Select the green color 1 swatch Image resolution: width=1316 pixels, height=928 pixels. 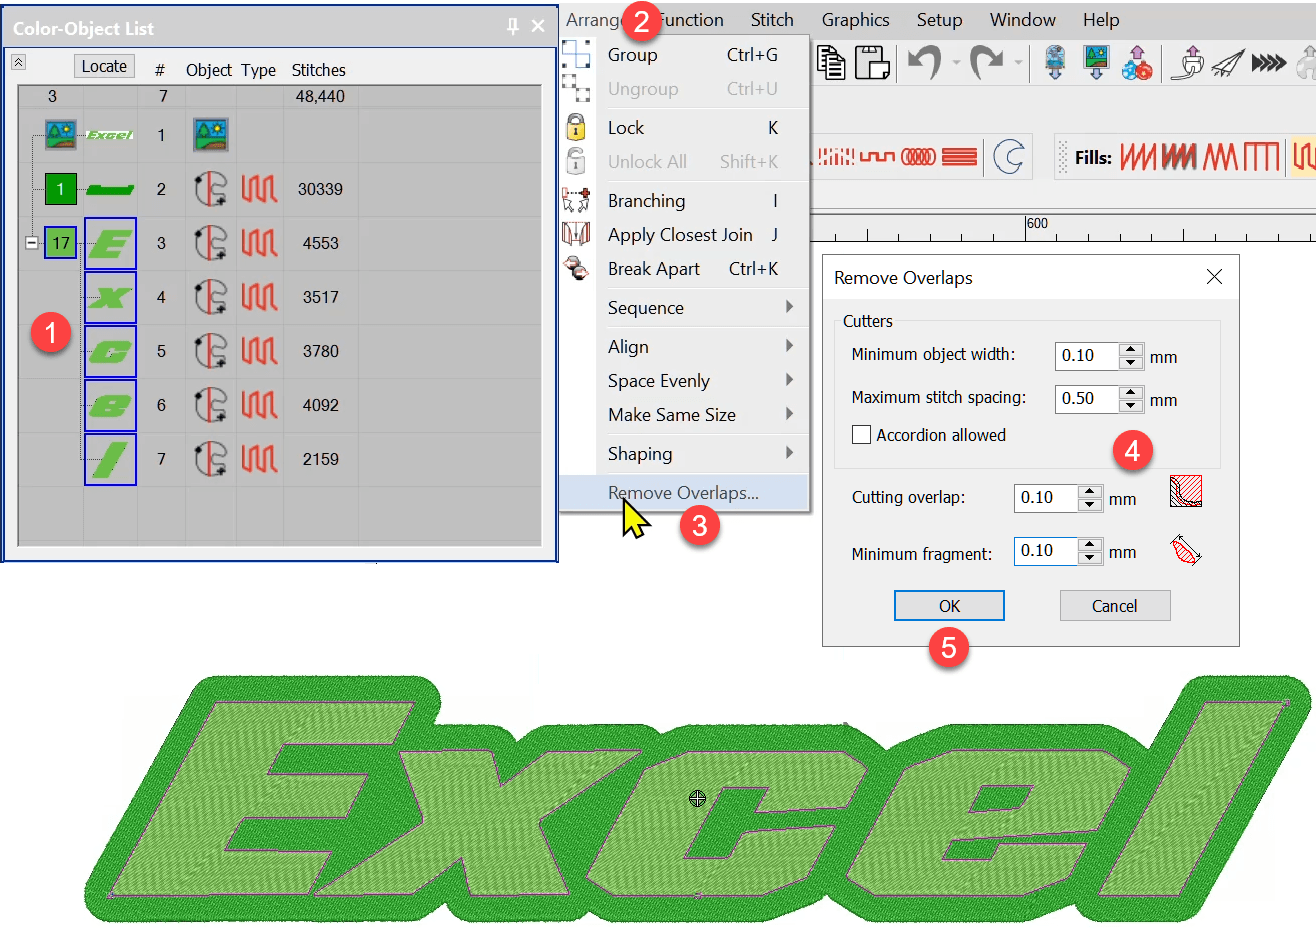point(61,189)
